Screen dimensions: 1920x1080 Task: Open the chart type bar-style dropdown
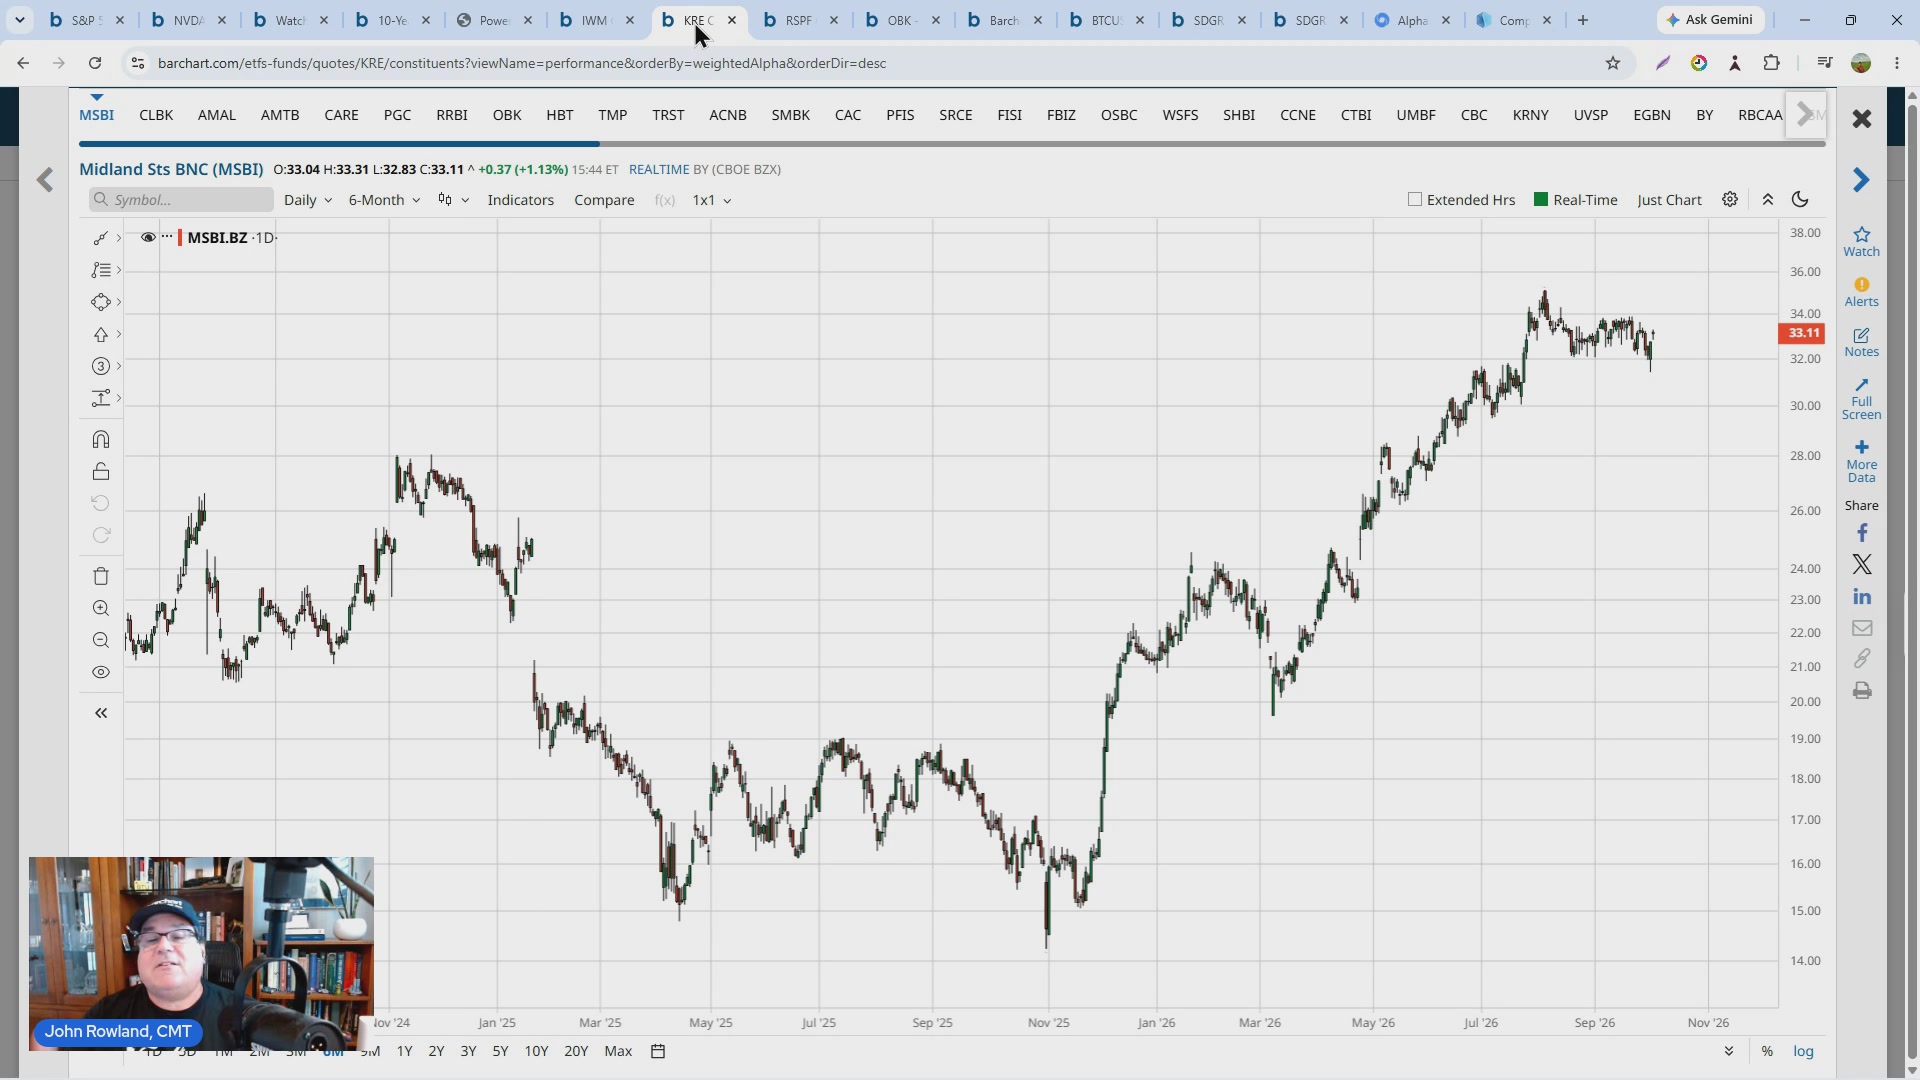click(x=453, y=200)
